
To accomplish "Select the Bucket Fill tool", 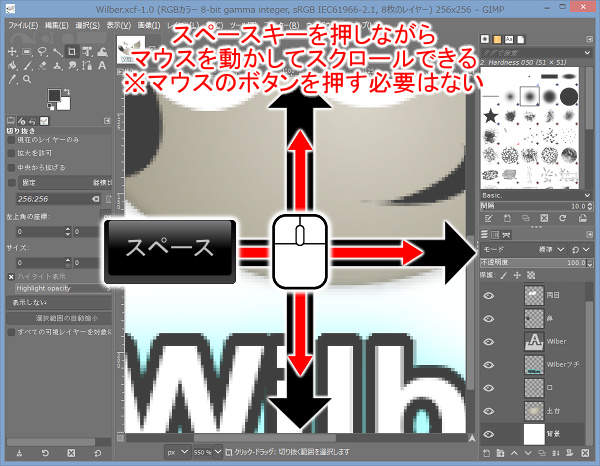I will [x=11, y=67].
